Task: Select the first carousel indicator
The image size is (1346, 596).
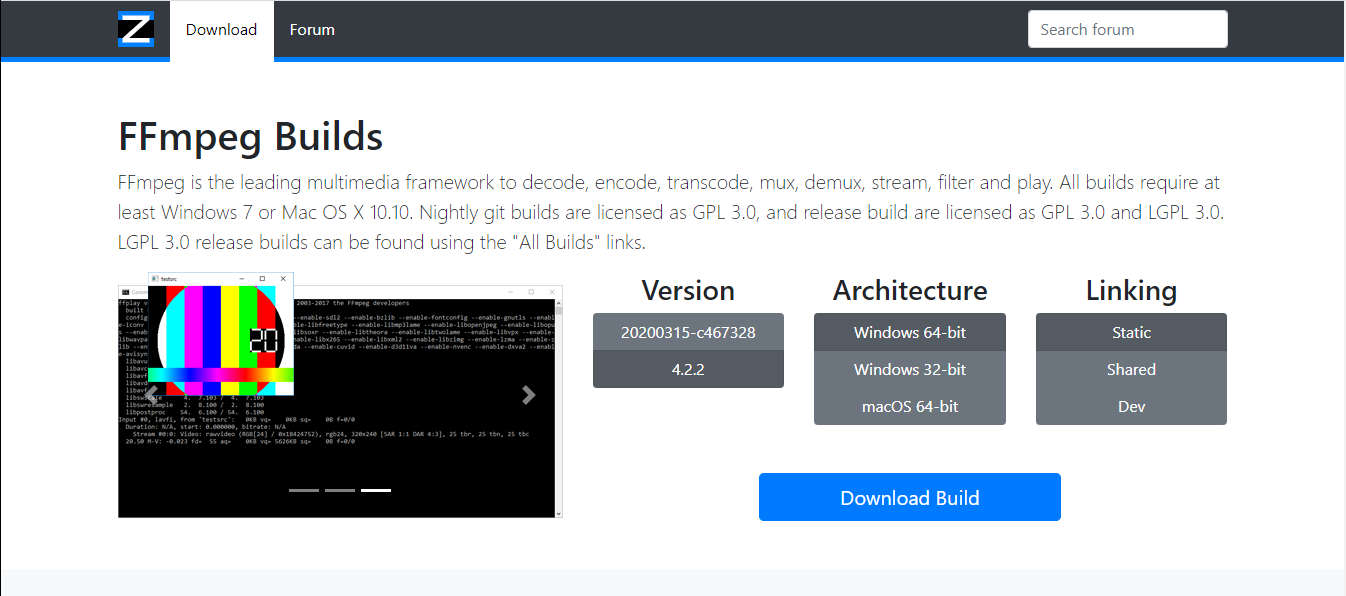Action: tap(304, 490)
